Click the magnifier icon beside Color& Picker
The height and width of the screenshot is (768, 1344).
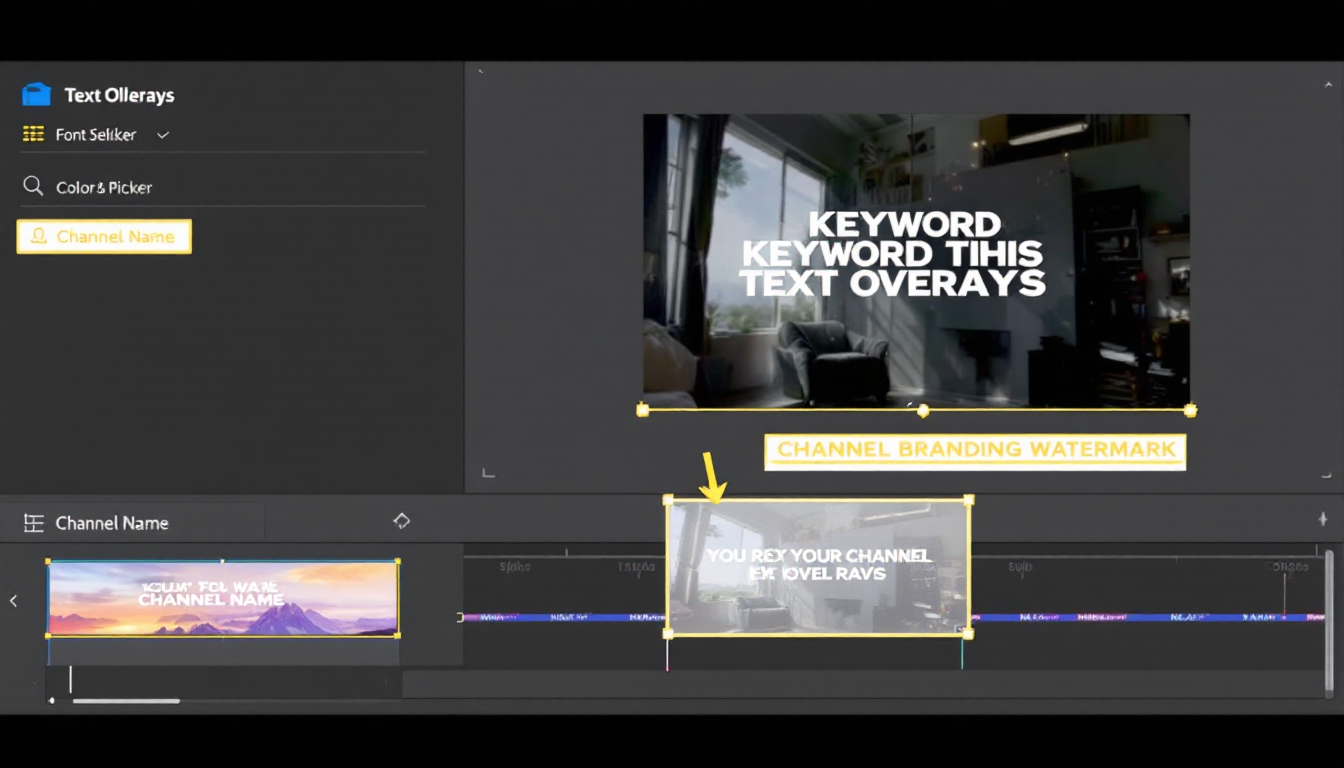(33, 187)
